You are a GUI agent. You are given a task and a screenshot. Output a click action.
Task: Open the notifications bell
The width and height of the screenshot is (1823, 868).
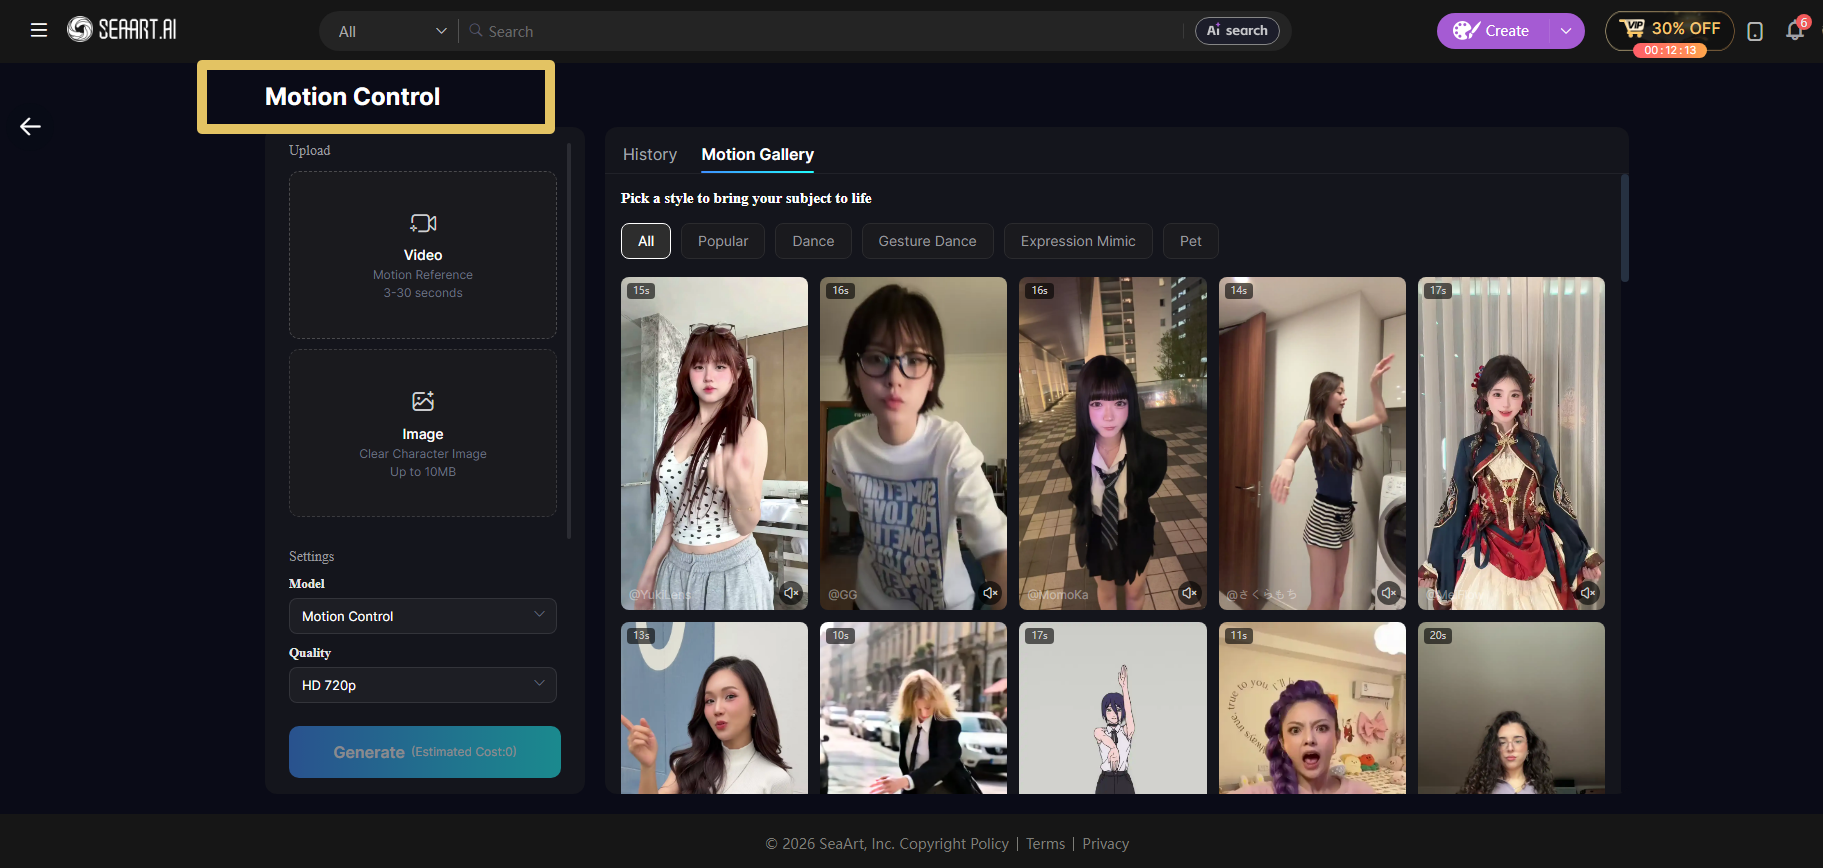pyautogui.click(x=1795, y=30)
